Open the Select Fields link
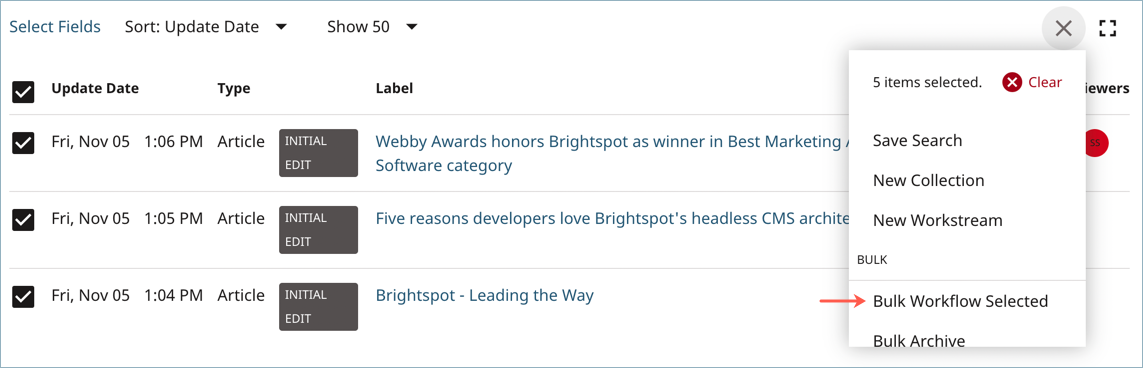The image size is (1143, 368). pyautogui.click(x=55, y=27)
